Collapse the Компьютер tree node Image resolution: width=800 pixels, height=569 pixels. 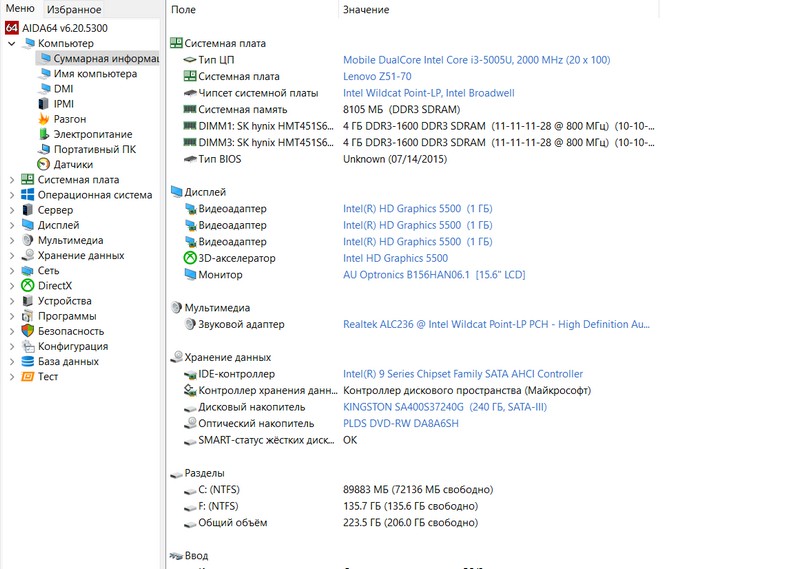coord(11,44)
